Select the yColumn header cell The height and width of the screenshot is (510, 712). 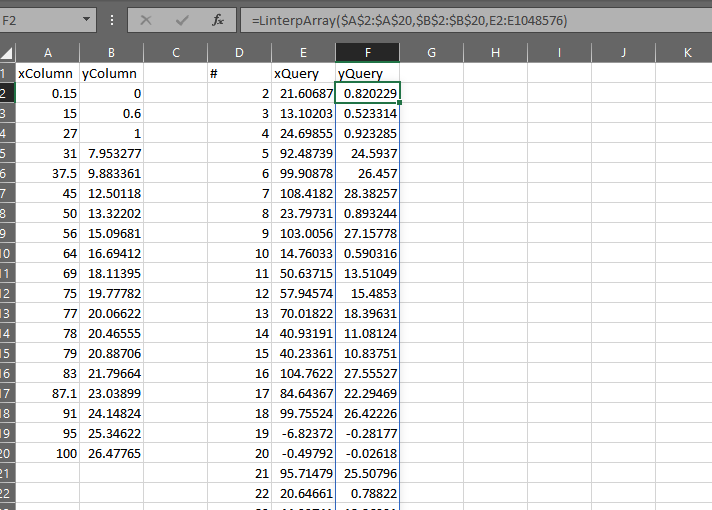tap(111, 73)
